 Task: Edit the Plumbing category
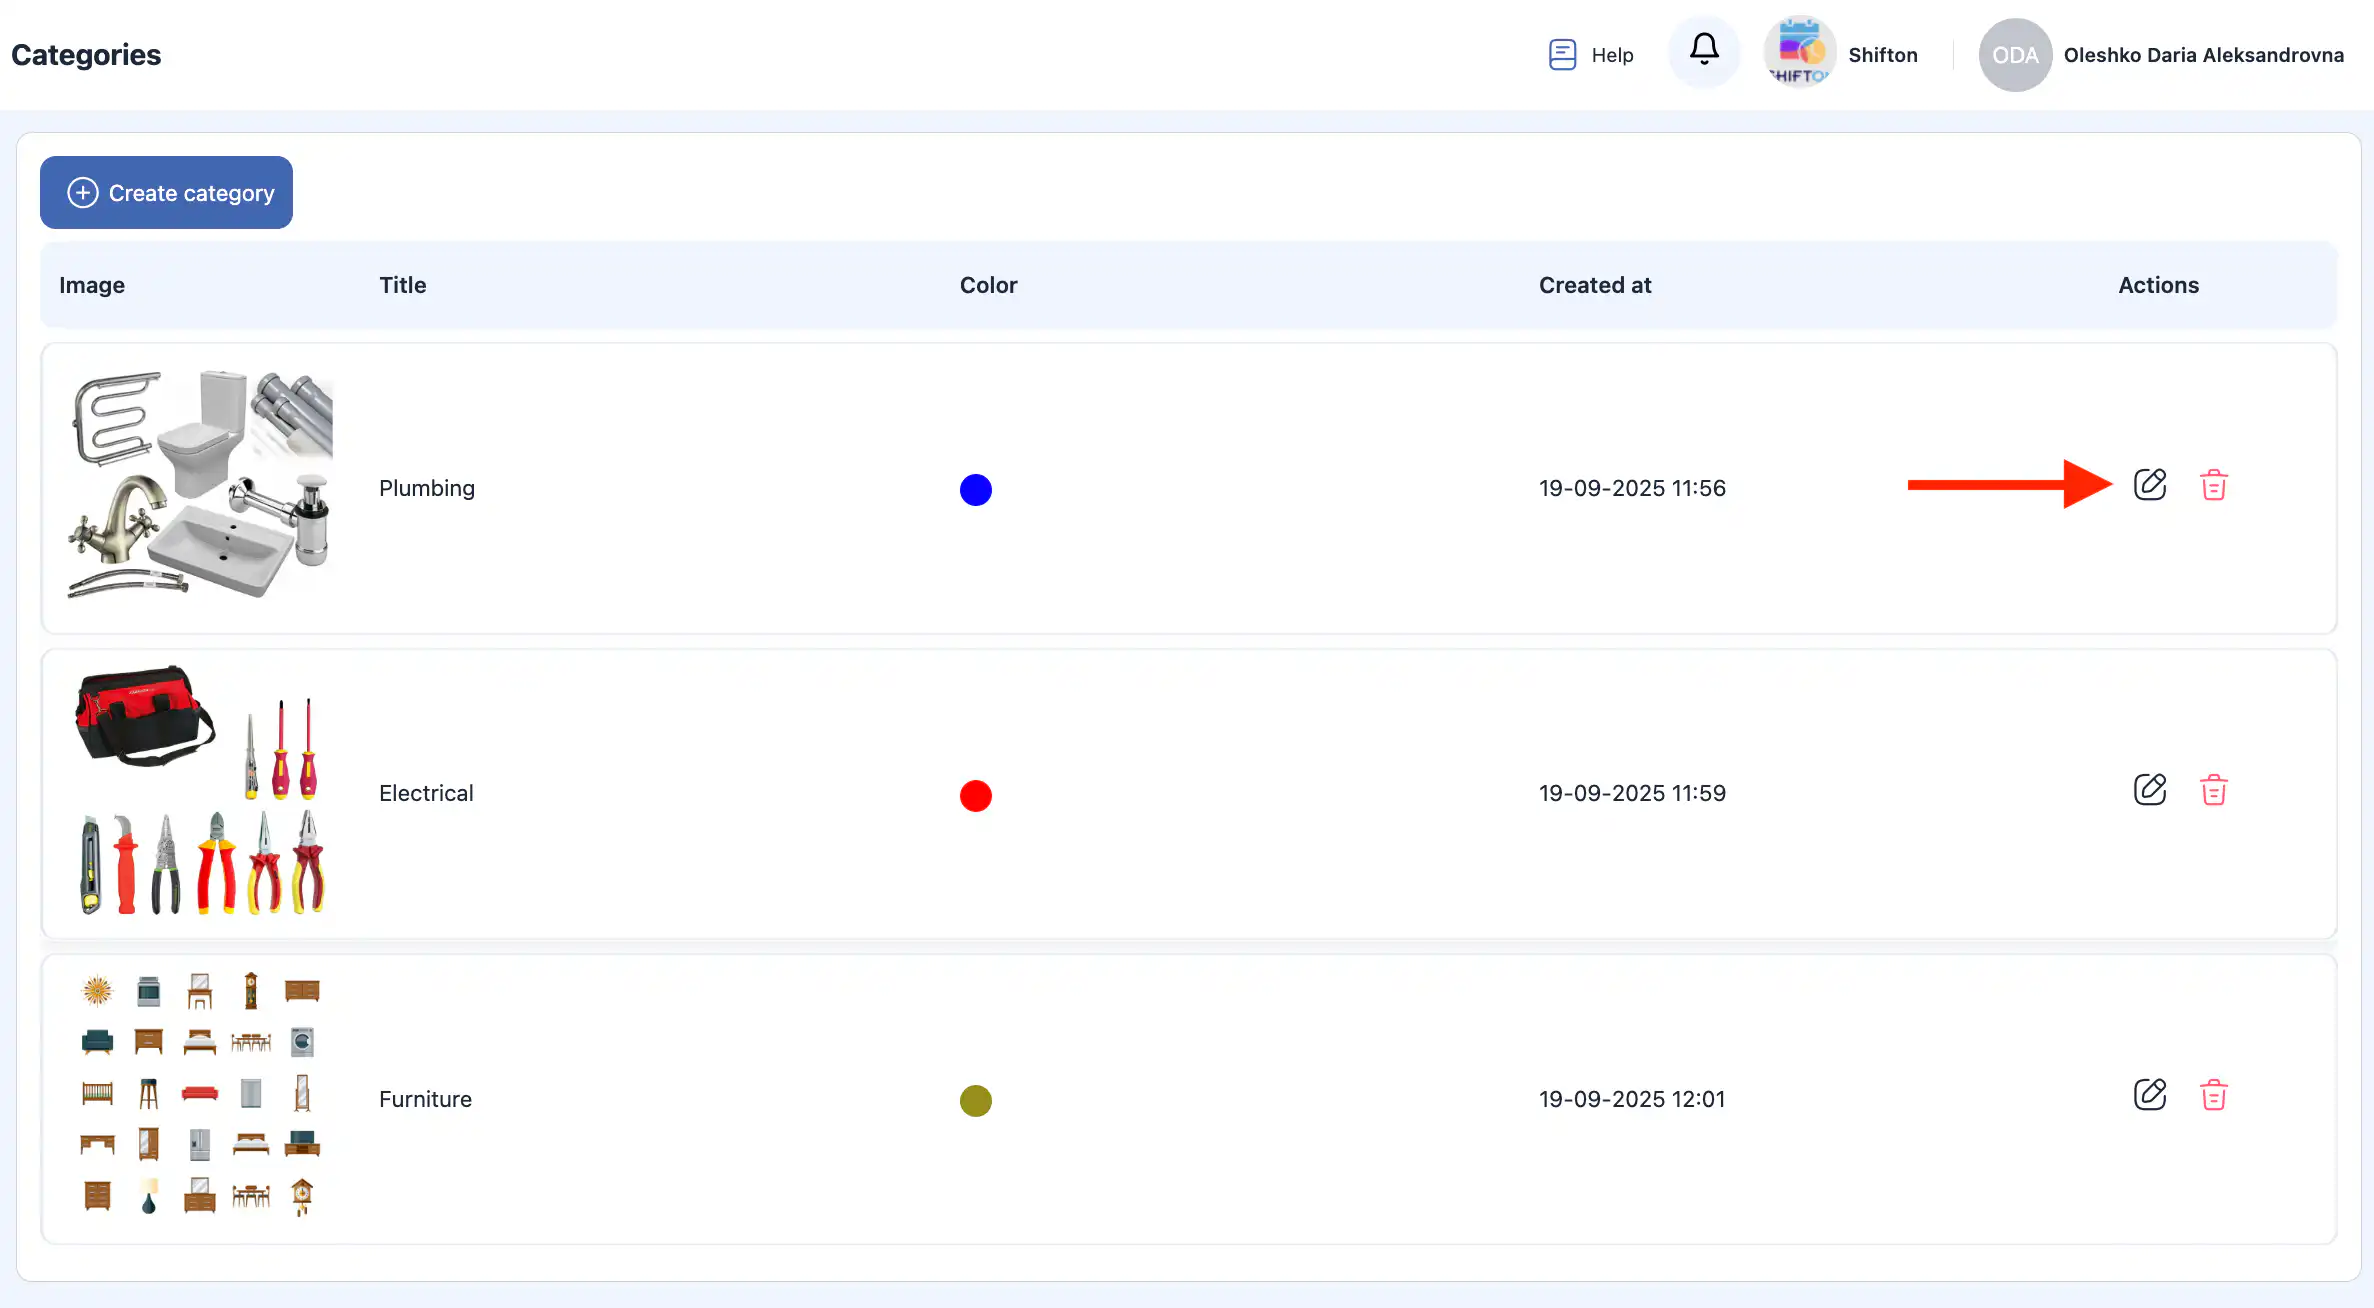[2149, 485]
